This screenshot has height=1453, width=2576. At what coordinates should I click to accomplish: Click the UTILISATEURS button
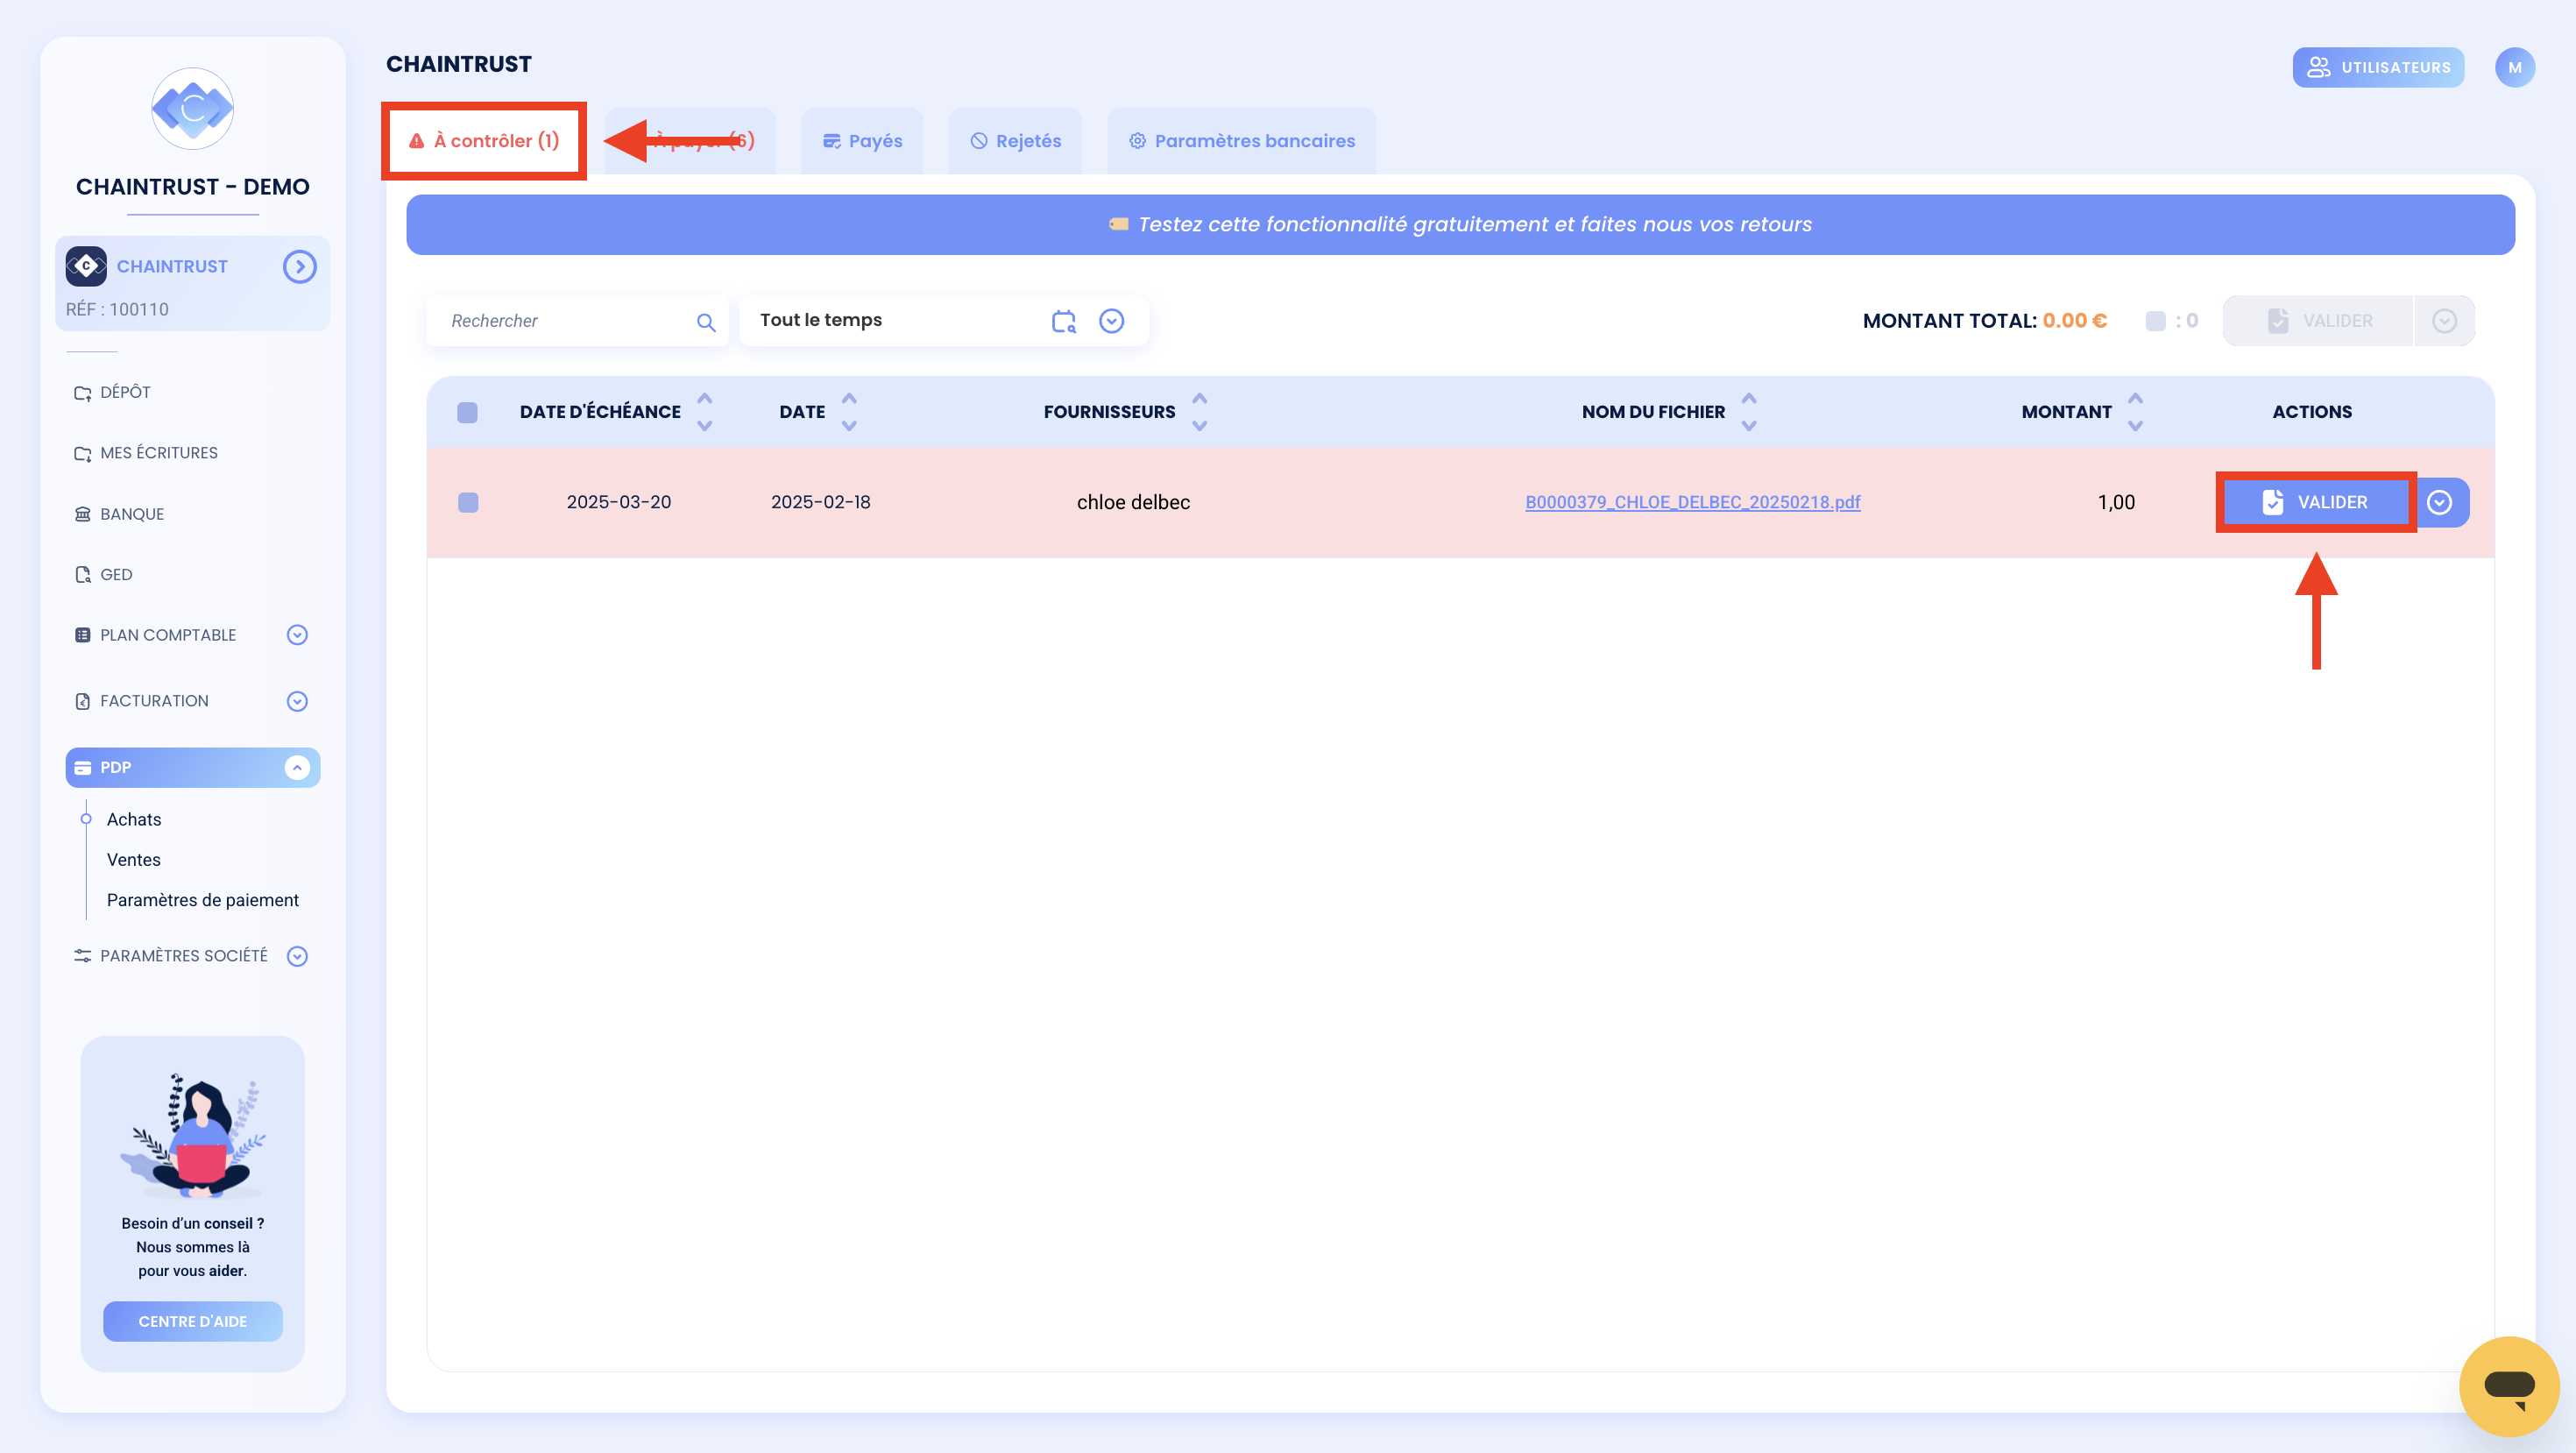(x=2378, y=67)
